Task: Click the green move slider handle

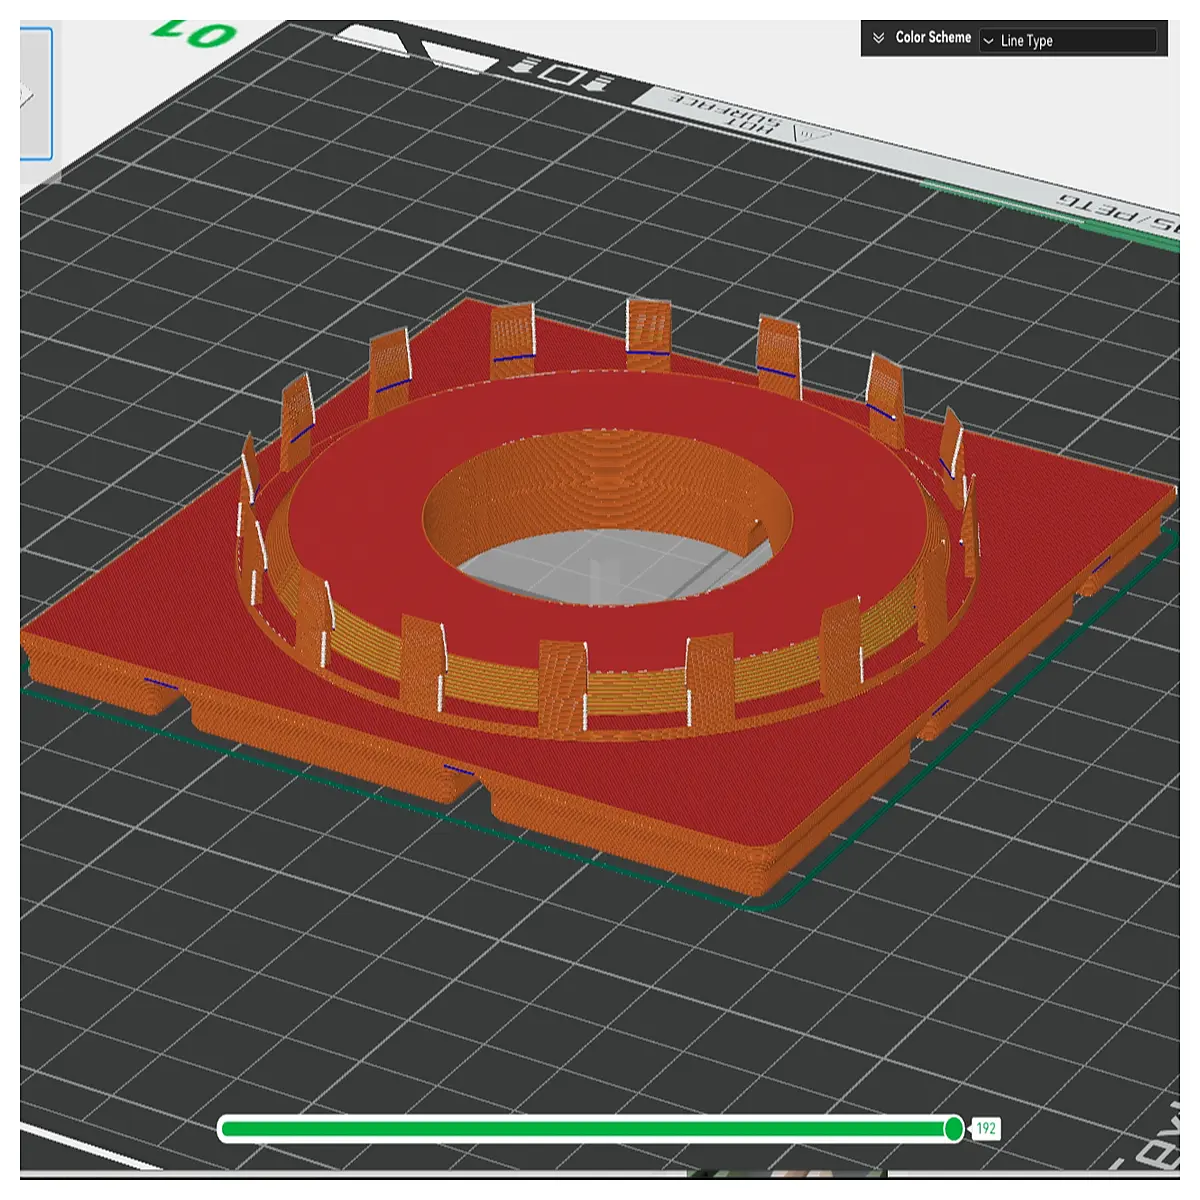Action: click(954, 1129)
